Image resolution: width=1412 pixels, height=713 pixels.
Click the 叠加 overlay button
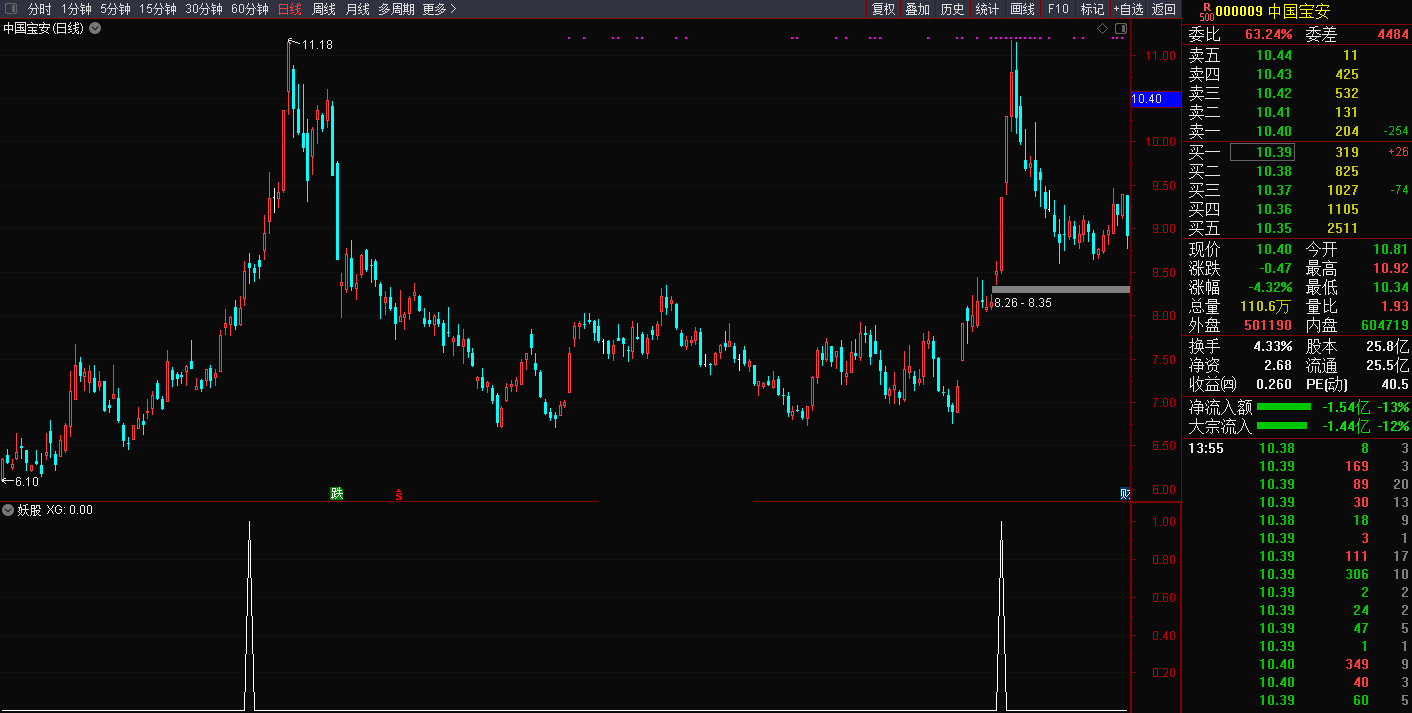click(x=917, y=9)
